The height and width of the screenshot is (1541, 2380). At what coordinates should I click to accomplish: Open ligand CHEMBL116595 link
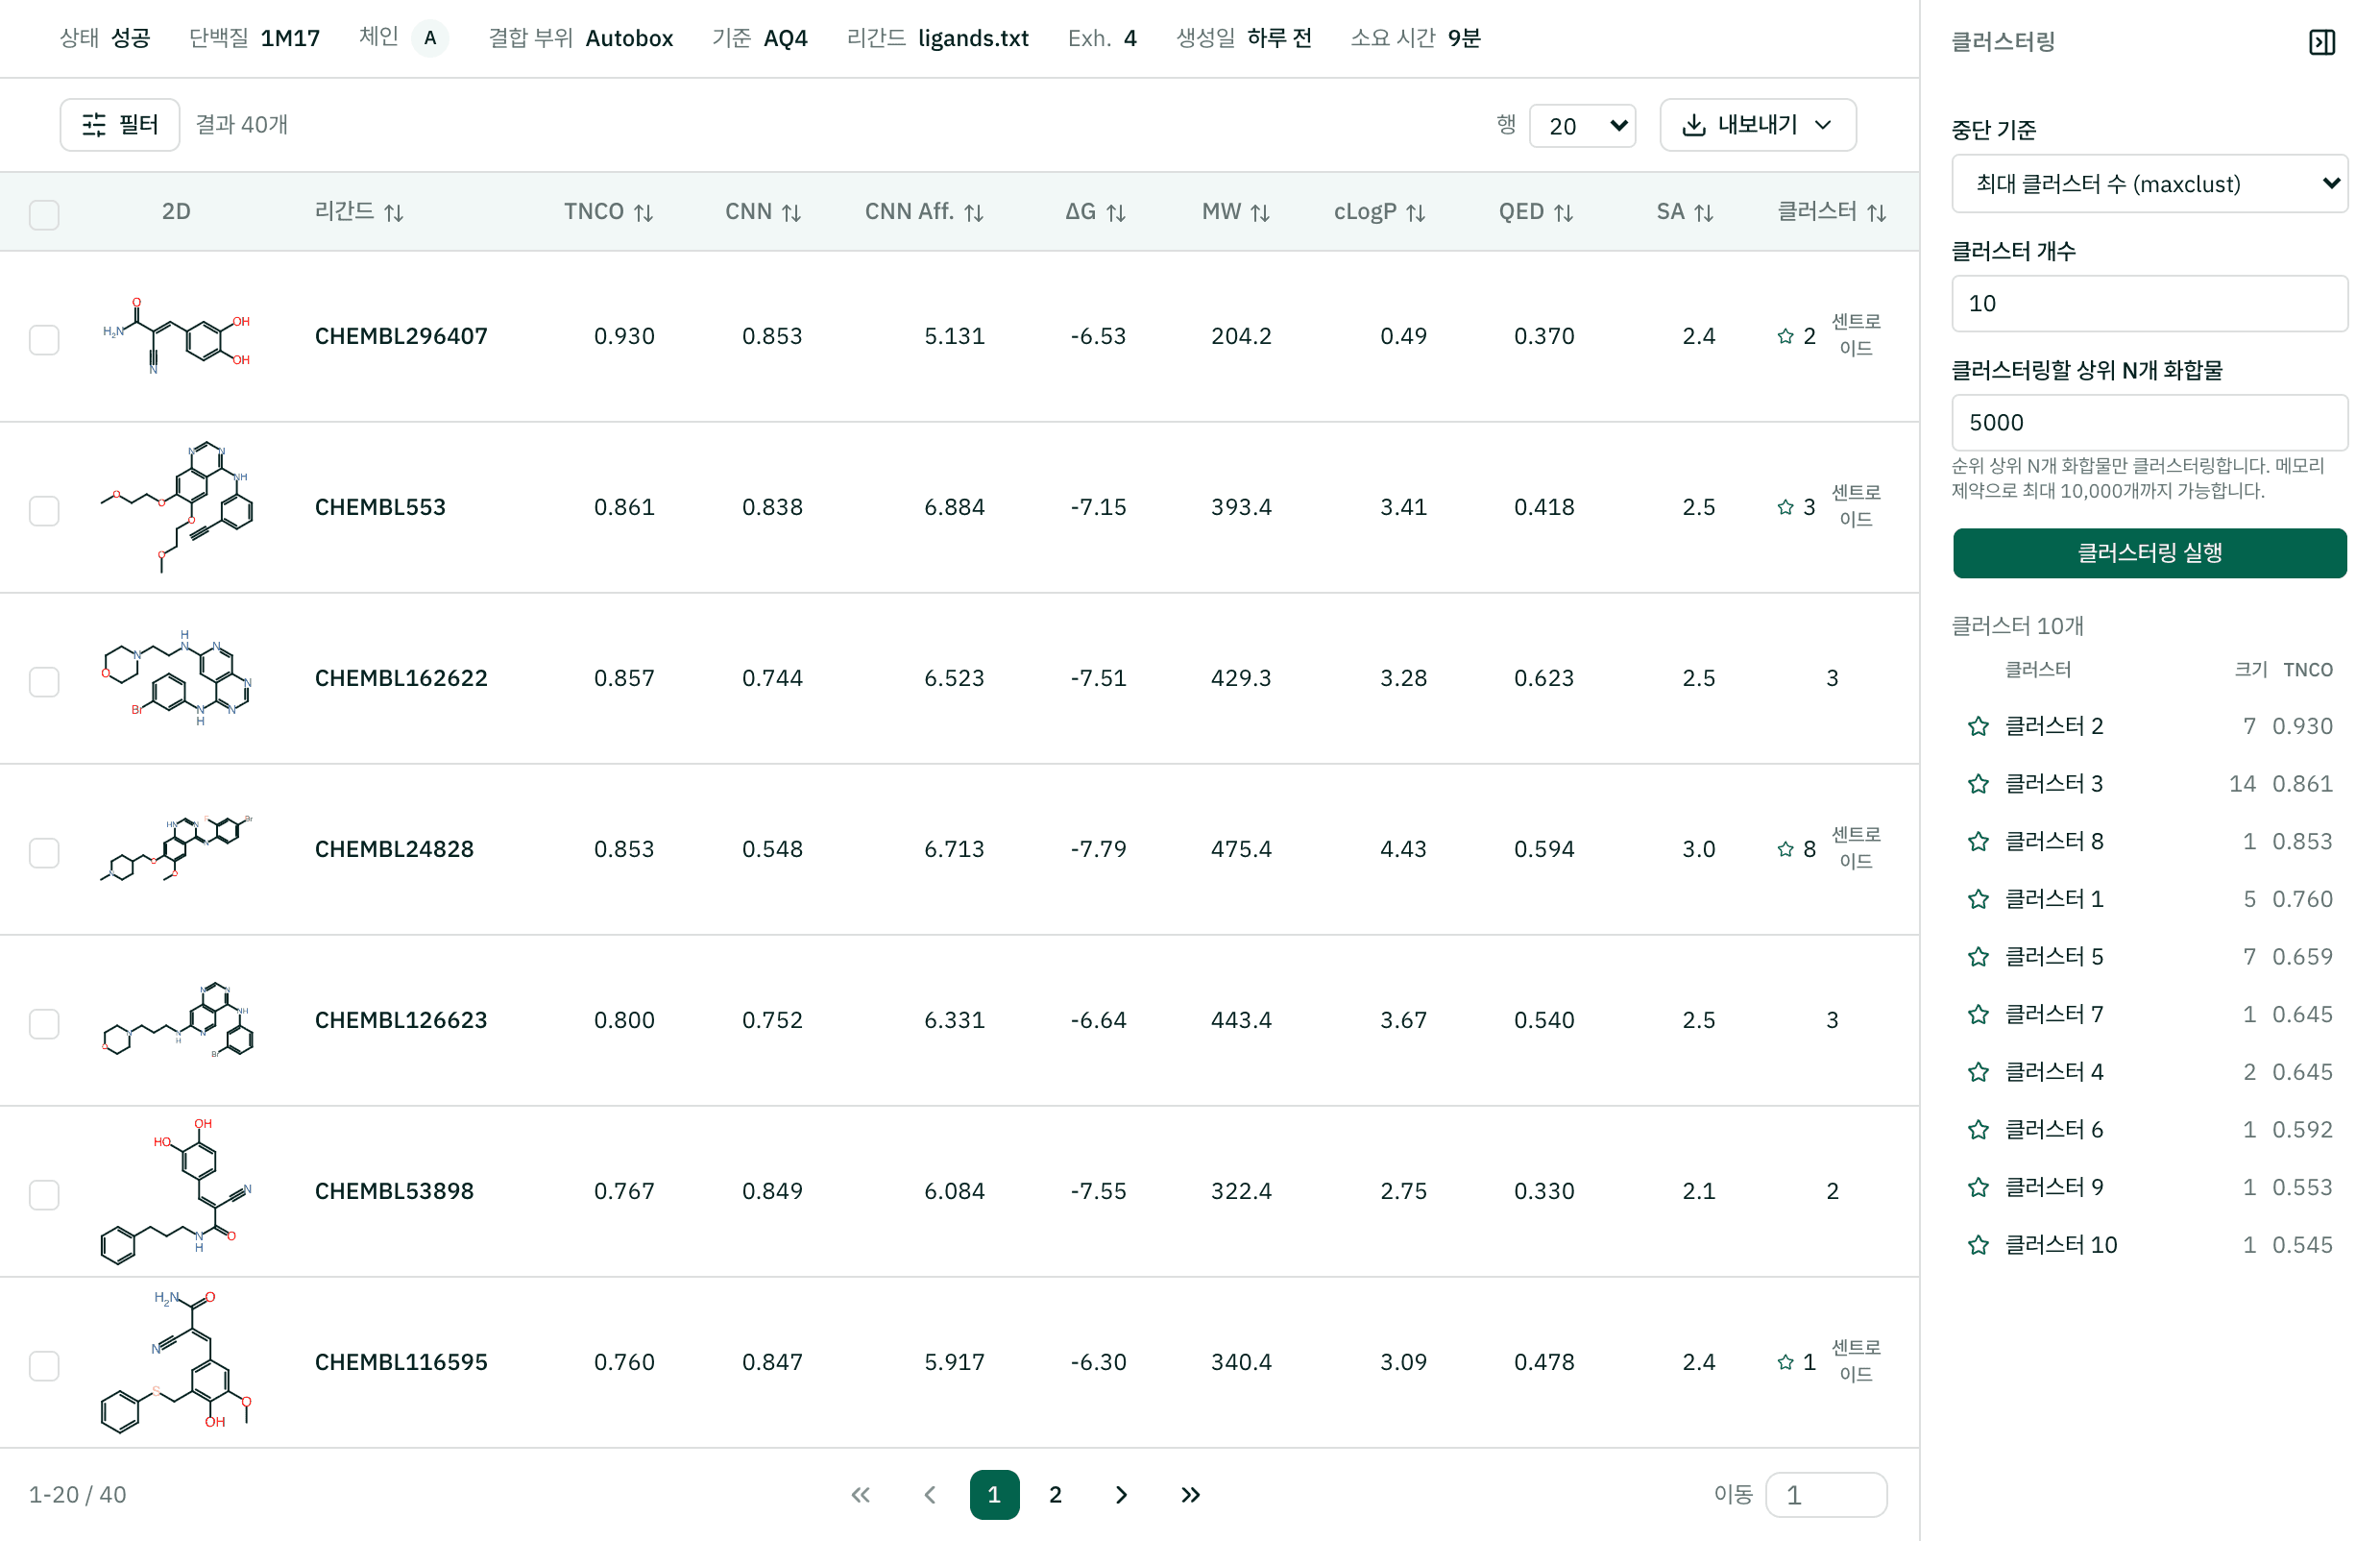[401, 1362]
